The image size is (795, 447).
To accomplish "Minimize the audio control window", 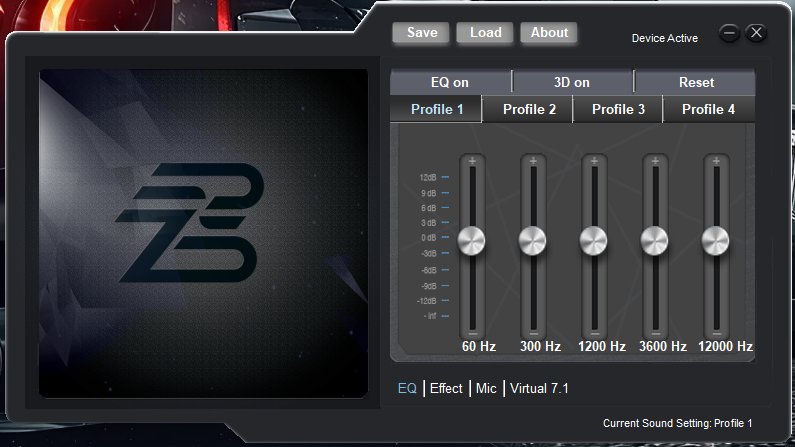I will pos(729,33).
